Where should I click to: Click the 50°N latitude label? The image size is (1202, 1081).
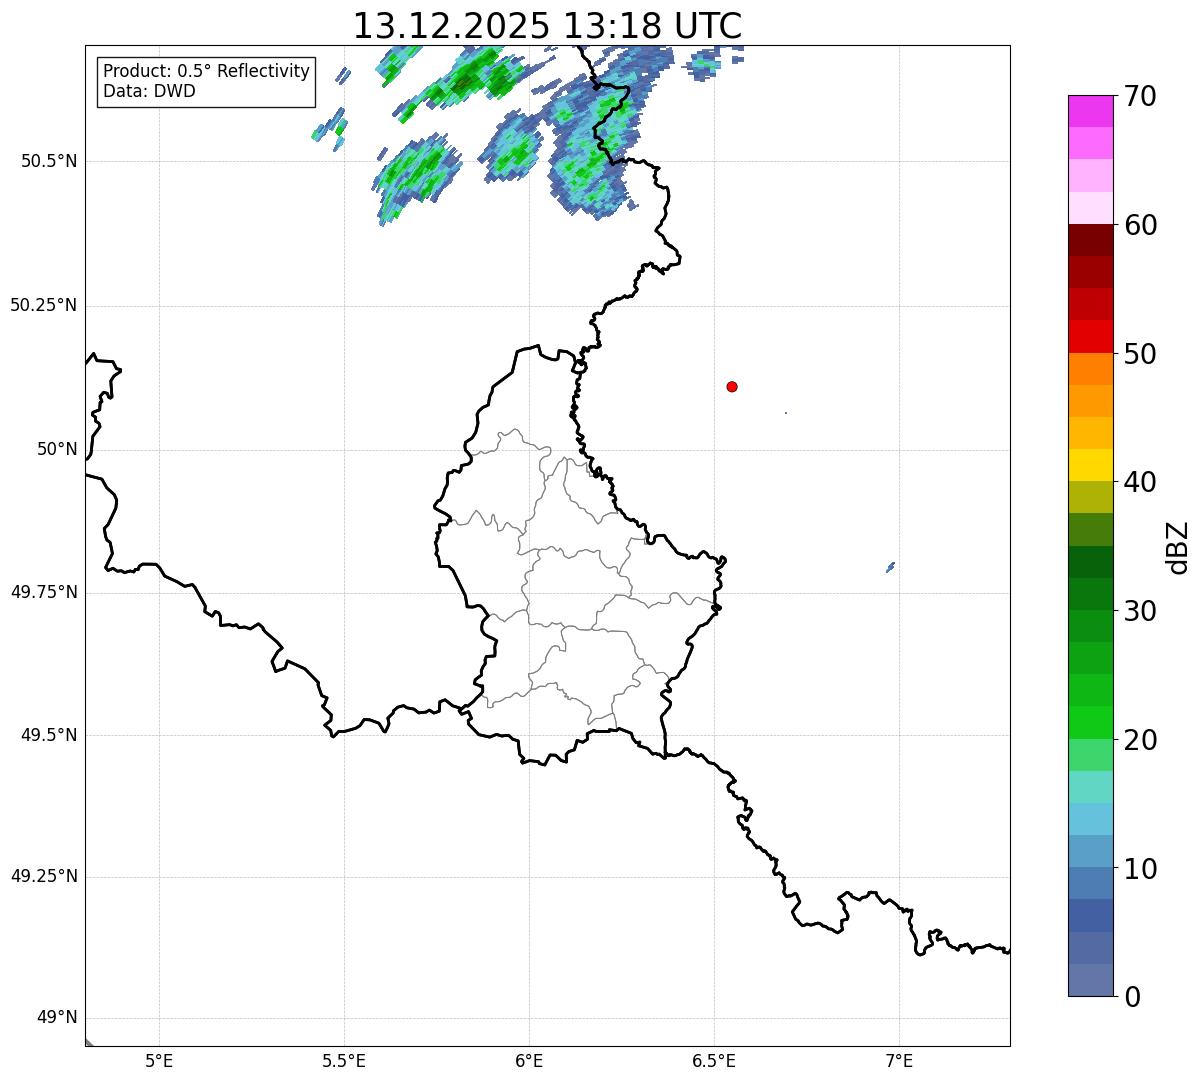pyautogui.click(x=57, y=449)
